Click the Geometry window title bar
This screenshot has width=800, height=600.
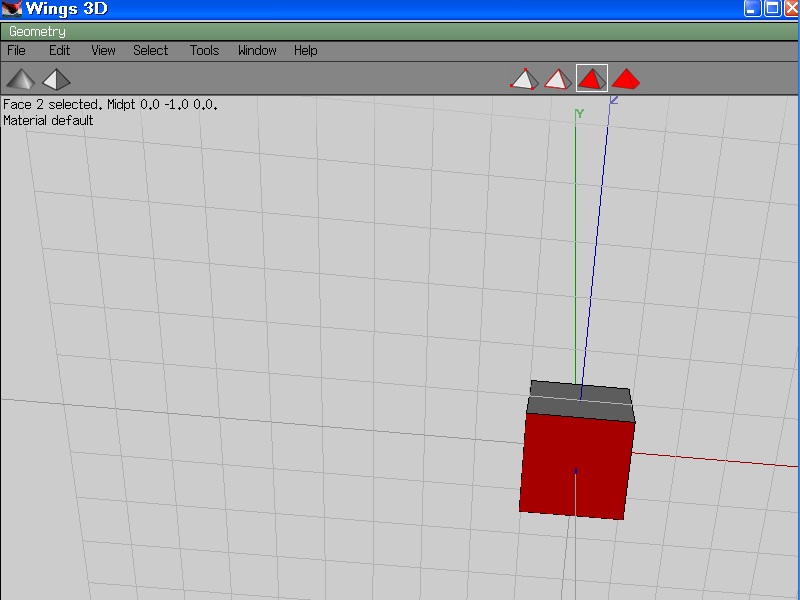(x=399, y=32)
